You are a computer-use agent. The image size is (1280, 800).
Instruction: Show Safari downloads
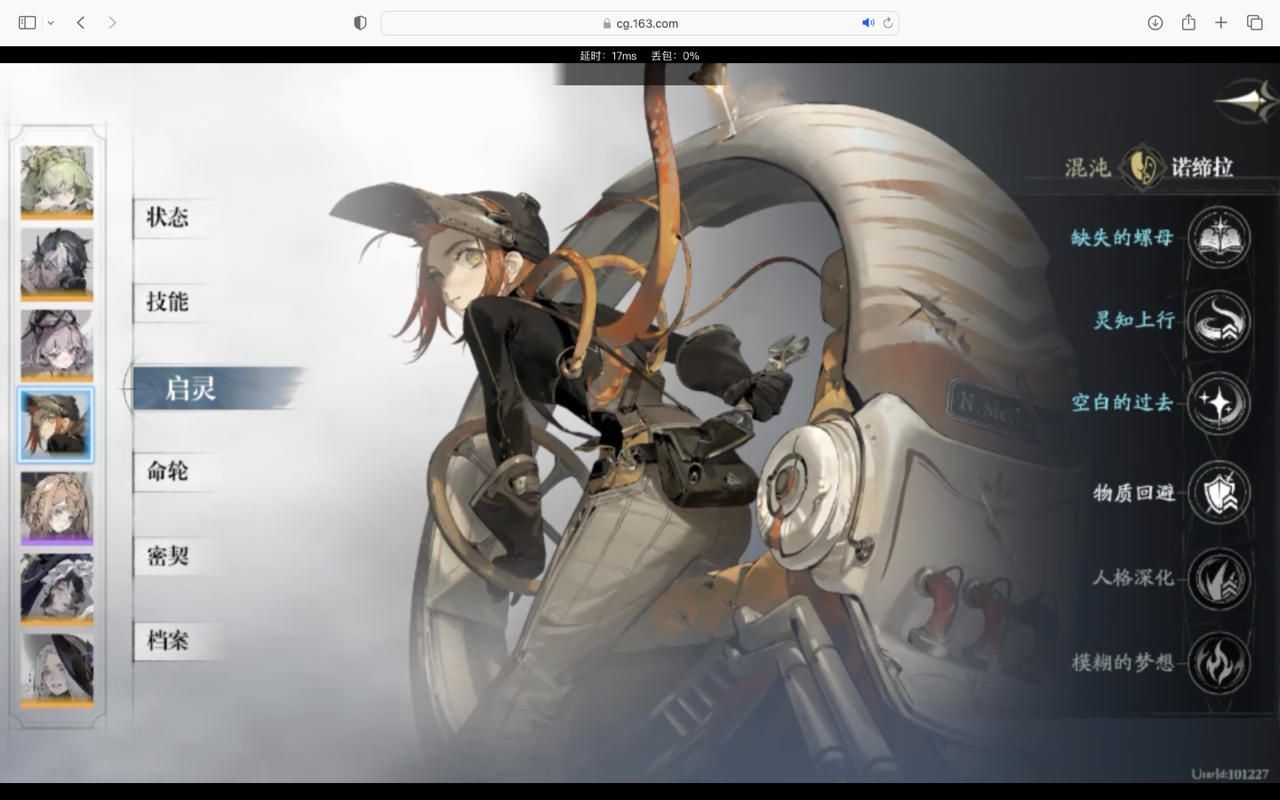click(x=1155, y=23)
